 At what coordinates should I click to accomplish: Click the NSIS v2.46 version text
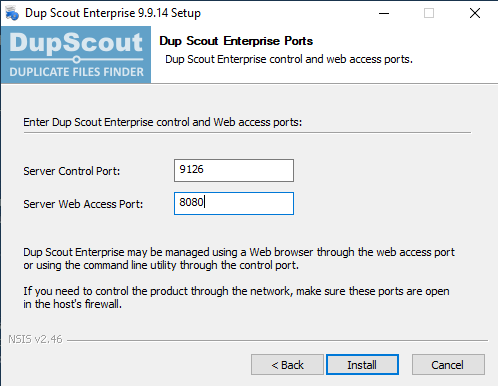pos(35,339)
